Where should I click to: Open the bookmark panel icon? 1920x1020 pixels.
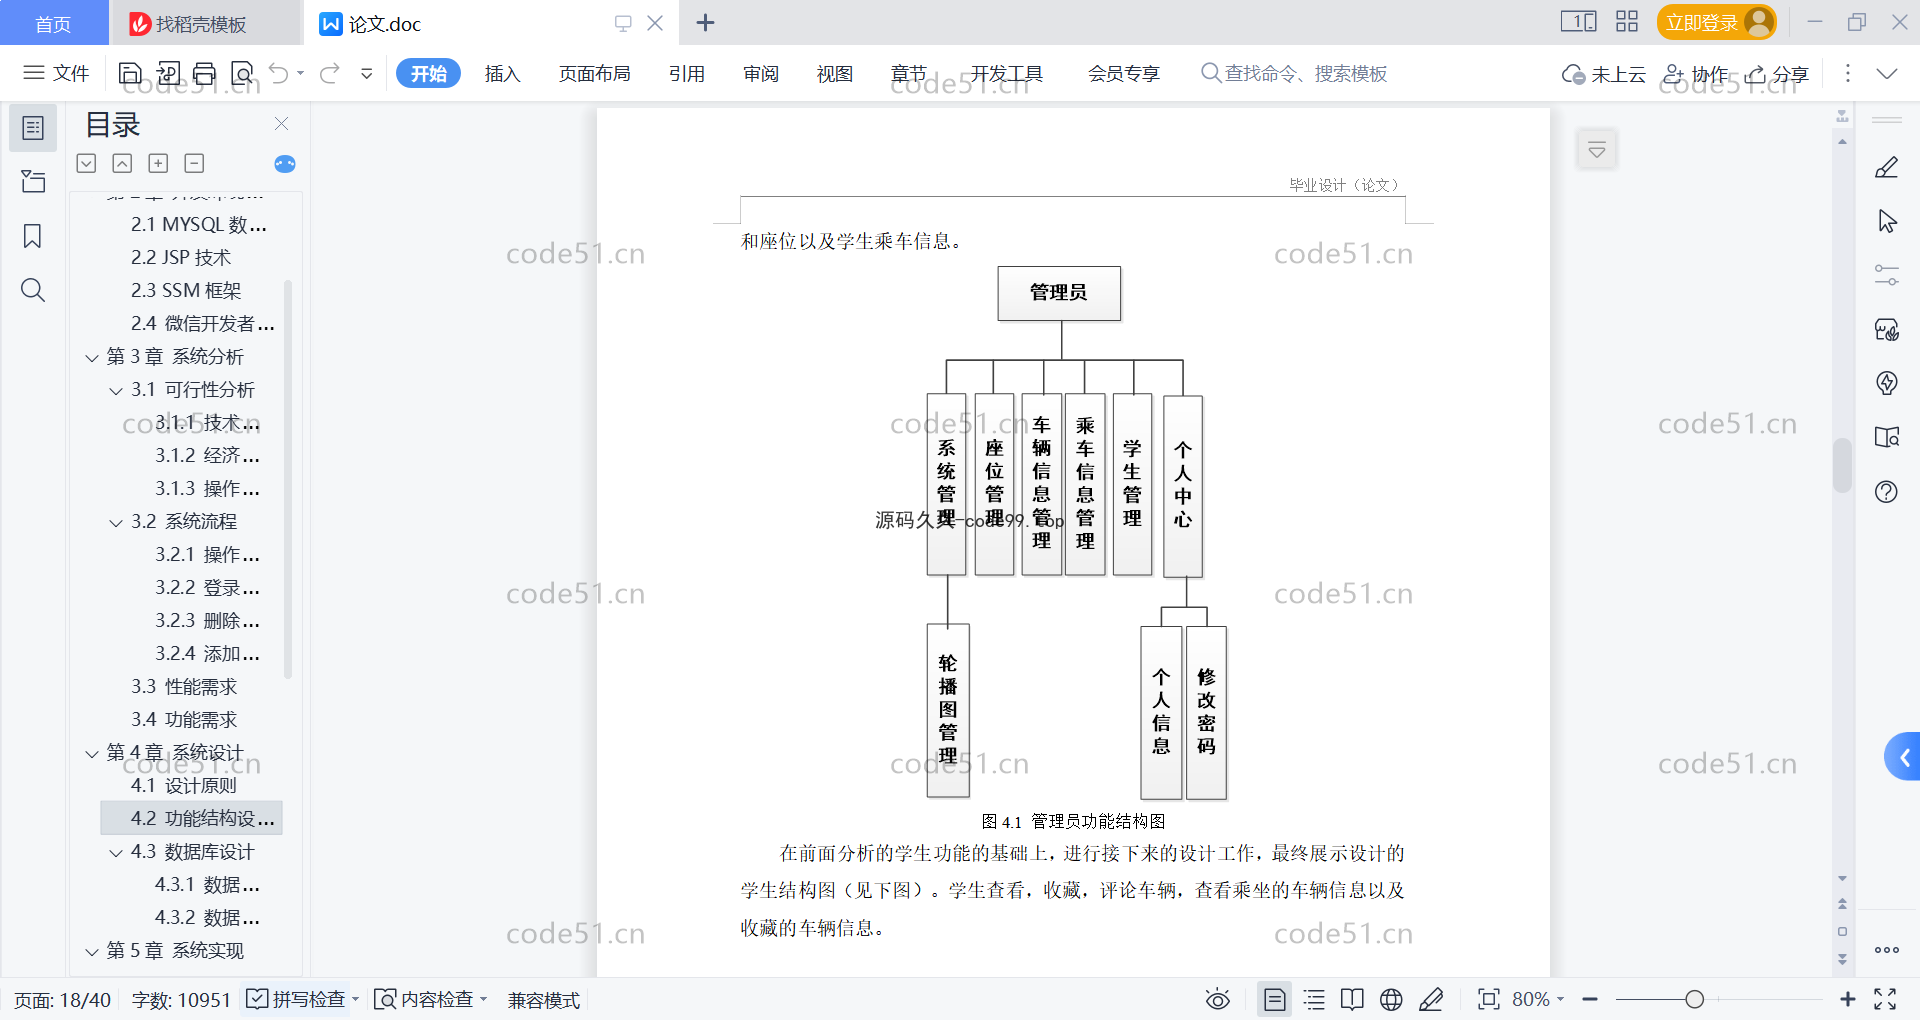pyautogui.click(x=33, y=236)
